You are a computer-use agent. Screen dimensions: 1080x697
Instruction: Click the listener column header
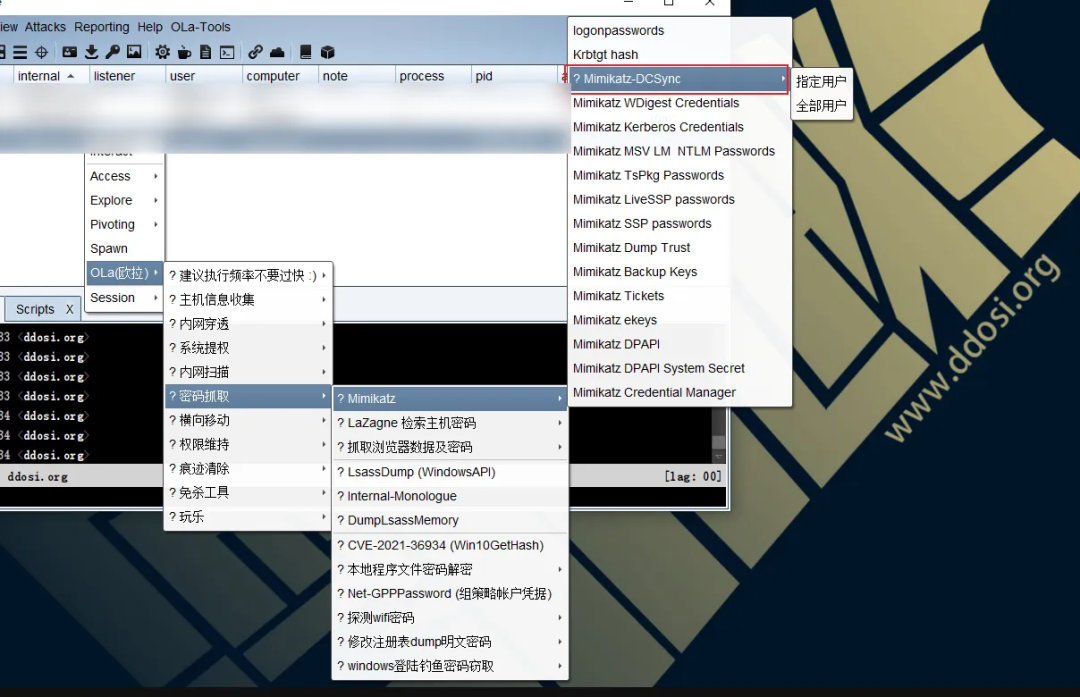tap(127, 76)
